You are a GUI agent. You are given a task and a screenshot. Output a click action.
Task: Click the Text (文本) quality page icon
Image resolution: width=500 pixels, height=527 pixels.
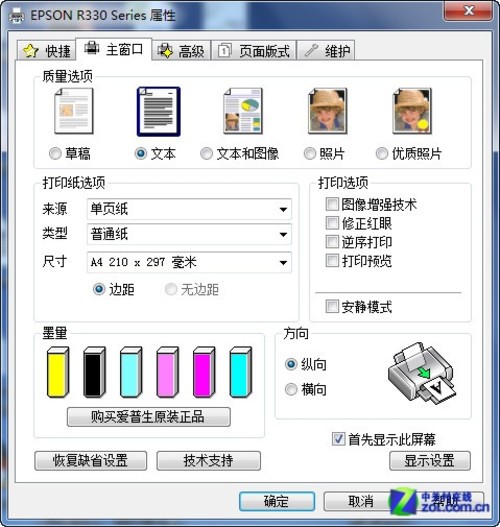point(159,111)
